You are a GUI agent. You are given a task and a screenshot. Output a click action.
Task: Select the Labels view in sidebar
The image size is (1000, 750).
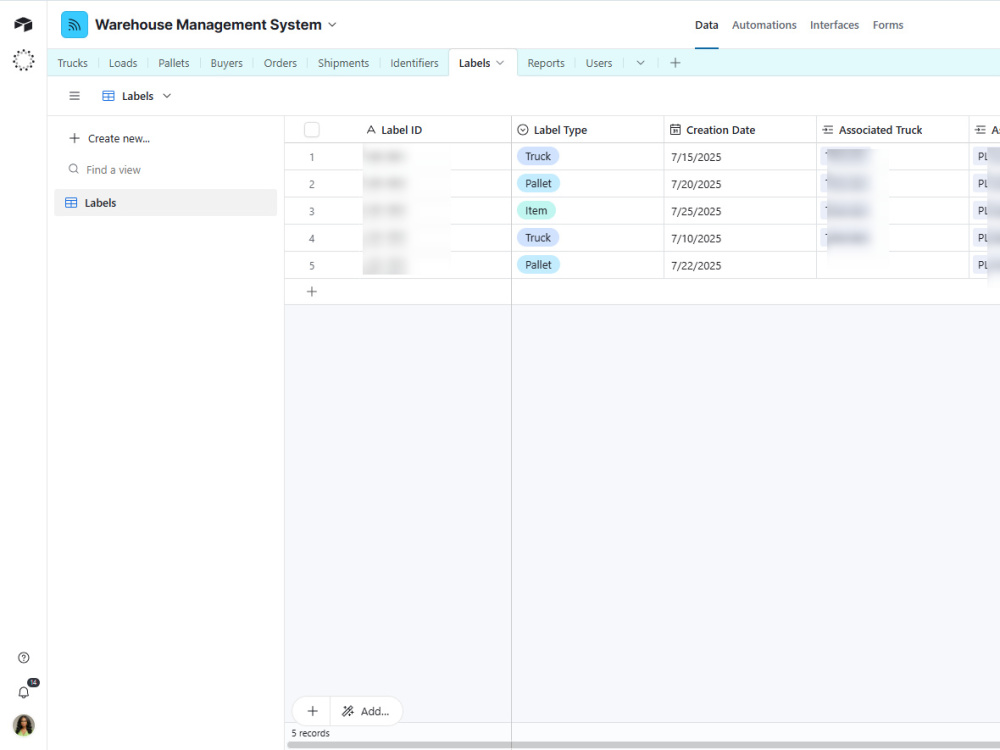(x=166, y=203)
